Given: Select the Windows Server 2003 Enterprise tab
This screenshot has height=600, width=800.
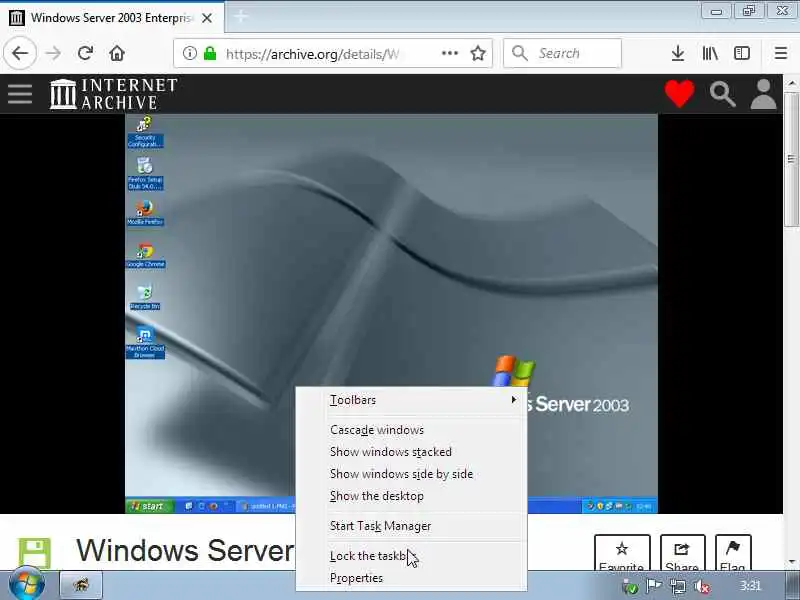Looking at the screenshot, I should [x=112, y=18].
